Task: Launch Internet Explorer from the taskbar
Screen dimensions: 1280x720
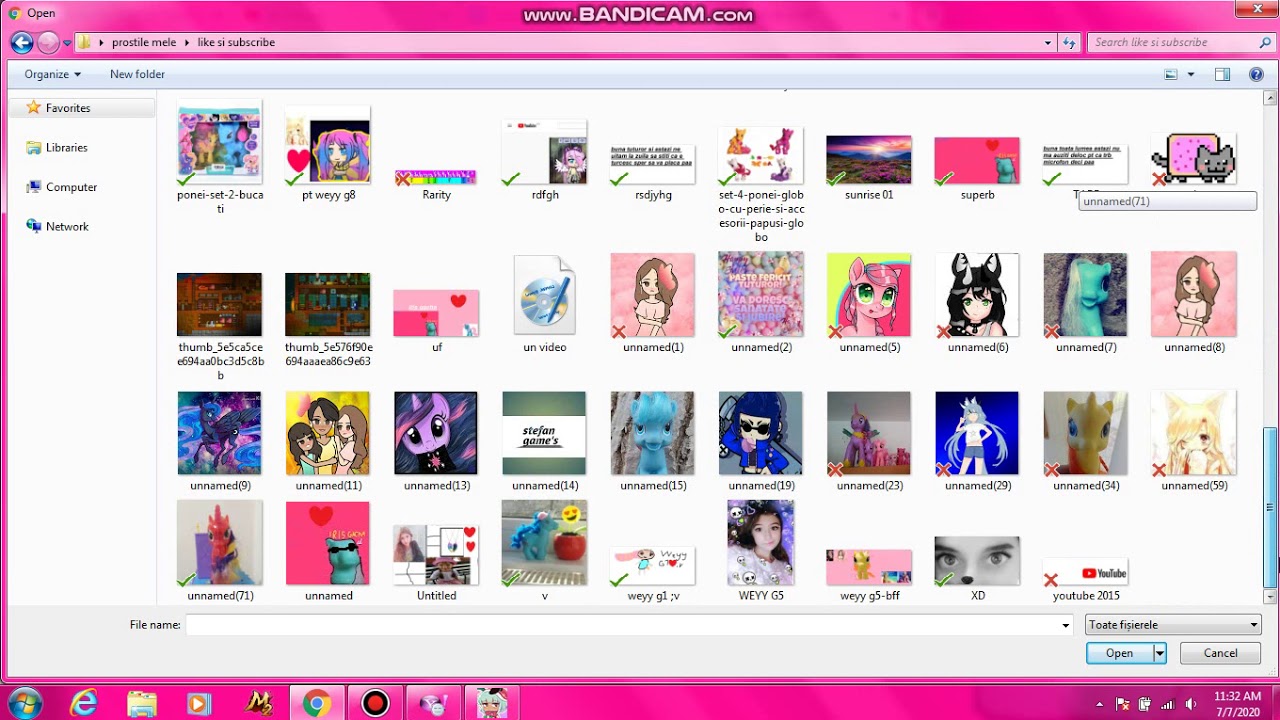Action: pyautogui.click(x=84, y=703)
